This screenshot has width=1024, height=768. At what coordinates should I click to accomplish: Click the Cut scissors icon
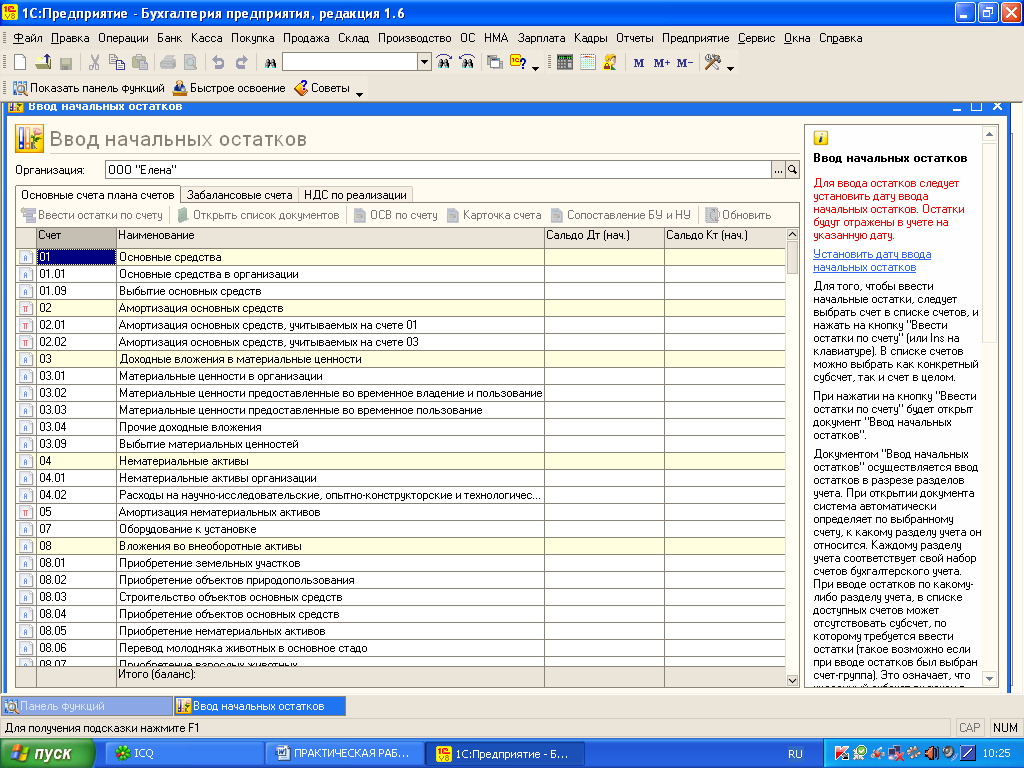94,63
